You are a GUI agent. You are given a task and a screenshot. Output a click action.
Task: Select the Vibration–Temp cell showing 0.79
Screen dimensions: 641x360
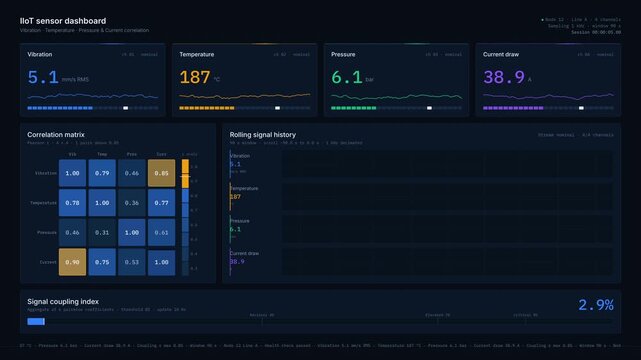click(102, 173)
